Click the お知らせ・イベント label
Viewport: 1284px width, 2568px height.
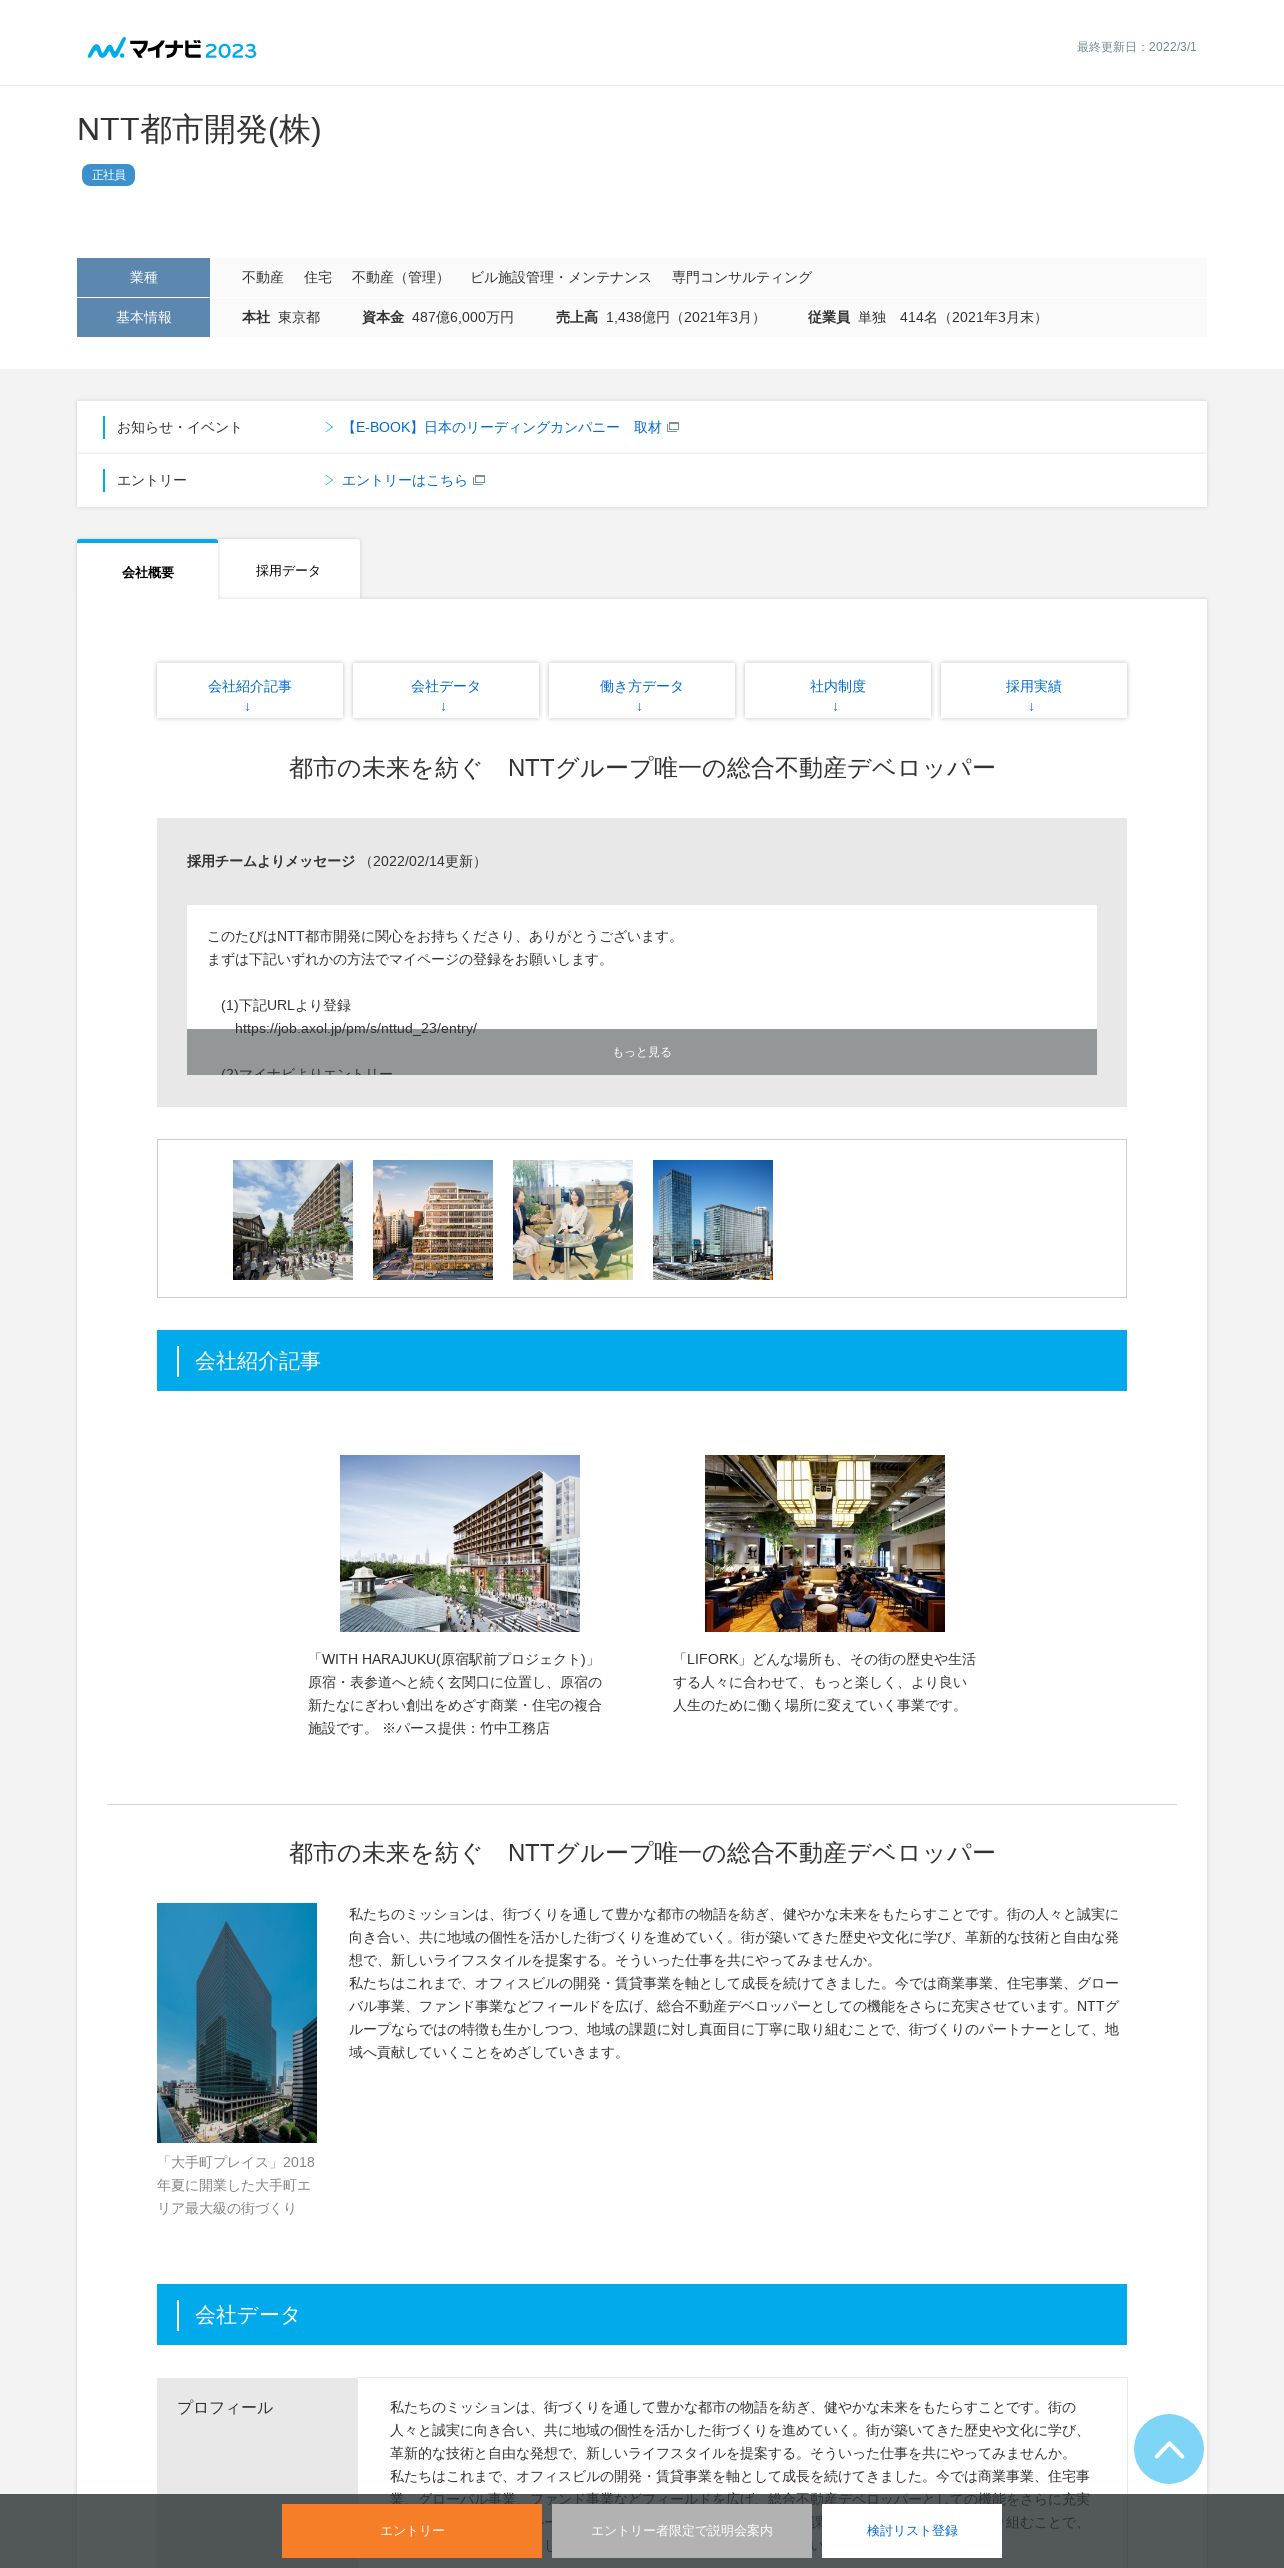[180, 427]
